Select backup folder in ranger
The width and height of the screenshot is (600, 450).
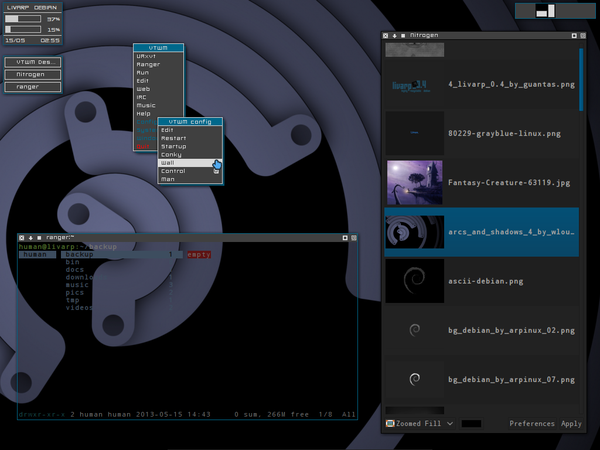coord(122,254)
